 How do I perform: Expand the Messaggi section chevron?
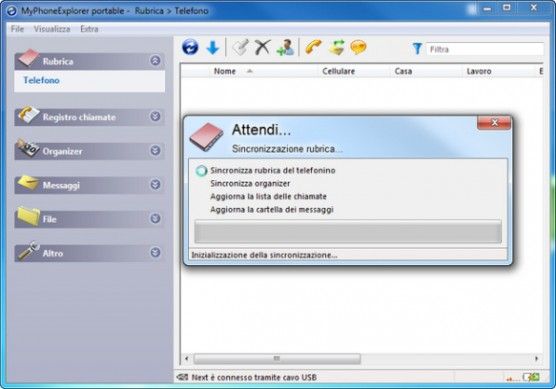[x=155, y=185]
